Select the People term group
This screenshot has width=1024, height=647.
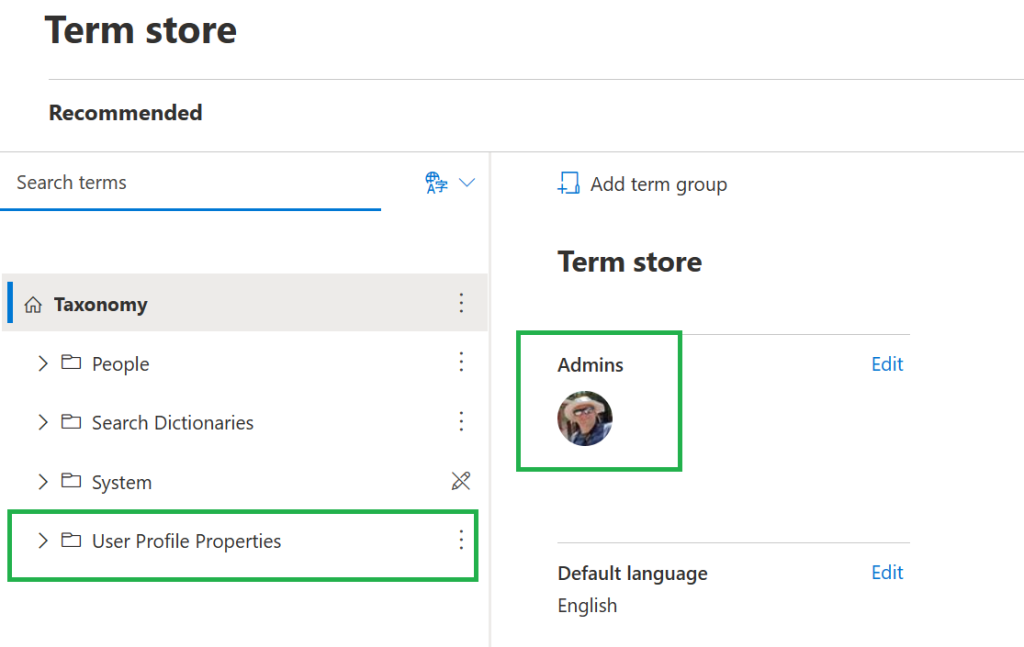[121, 364]
